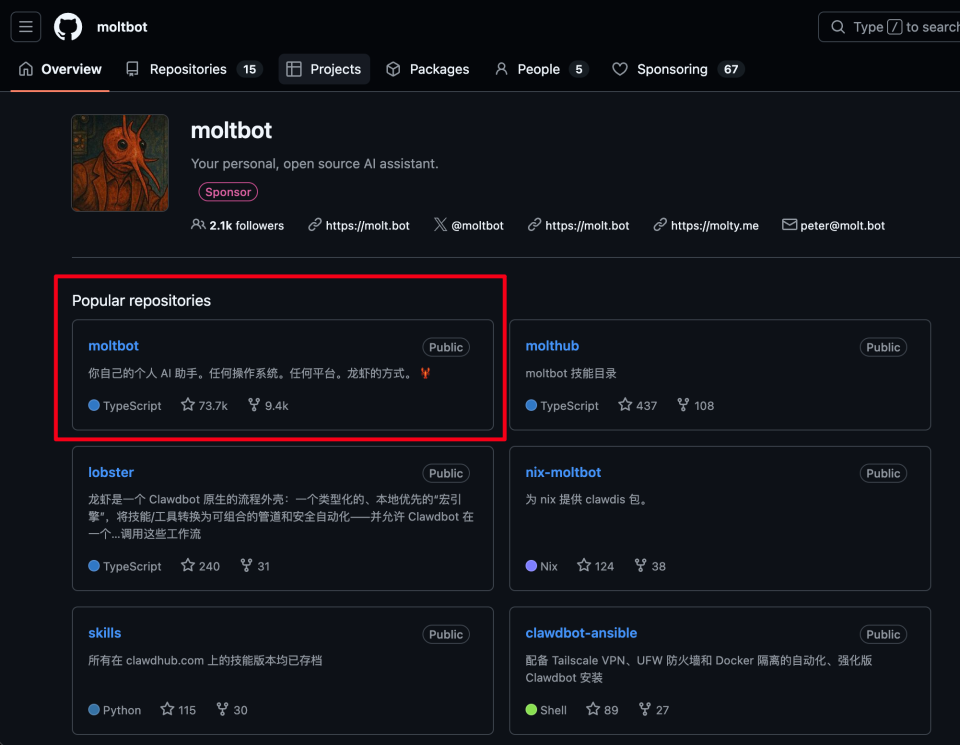
Task: Click the lobster emoji in the moltbot card description
Action: click(x=426, y=373)
